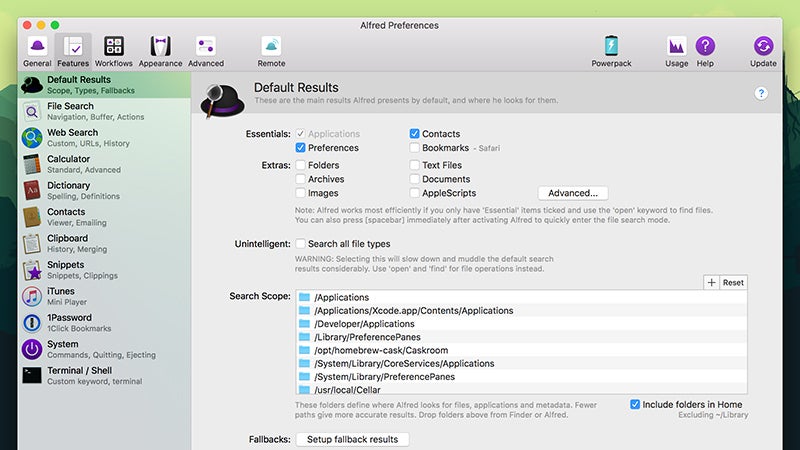Screen dimensions: 800x450
Task: Select Default Results bowler hat icon
Action: [32, 85]
